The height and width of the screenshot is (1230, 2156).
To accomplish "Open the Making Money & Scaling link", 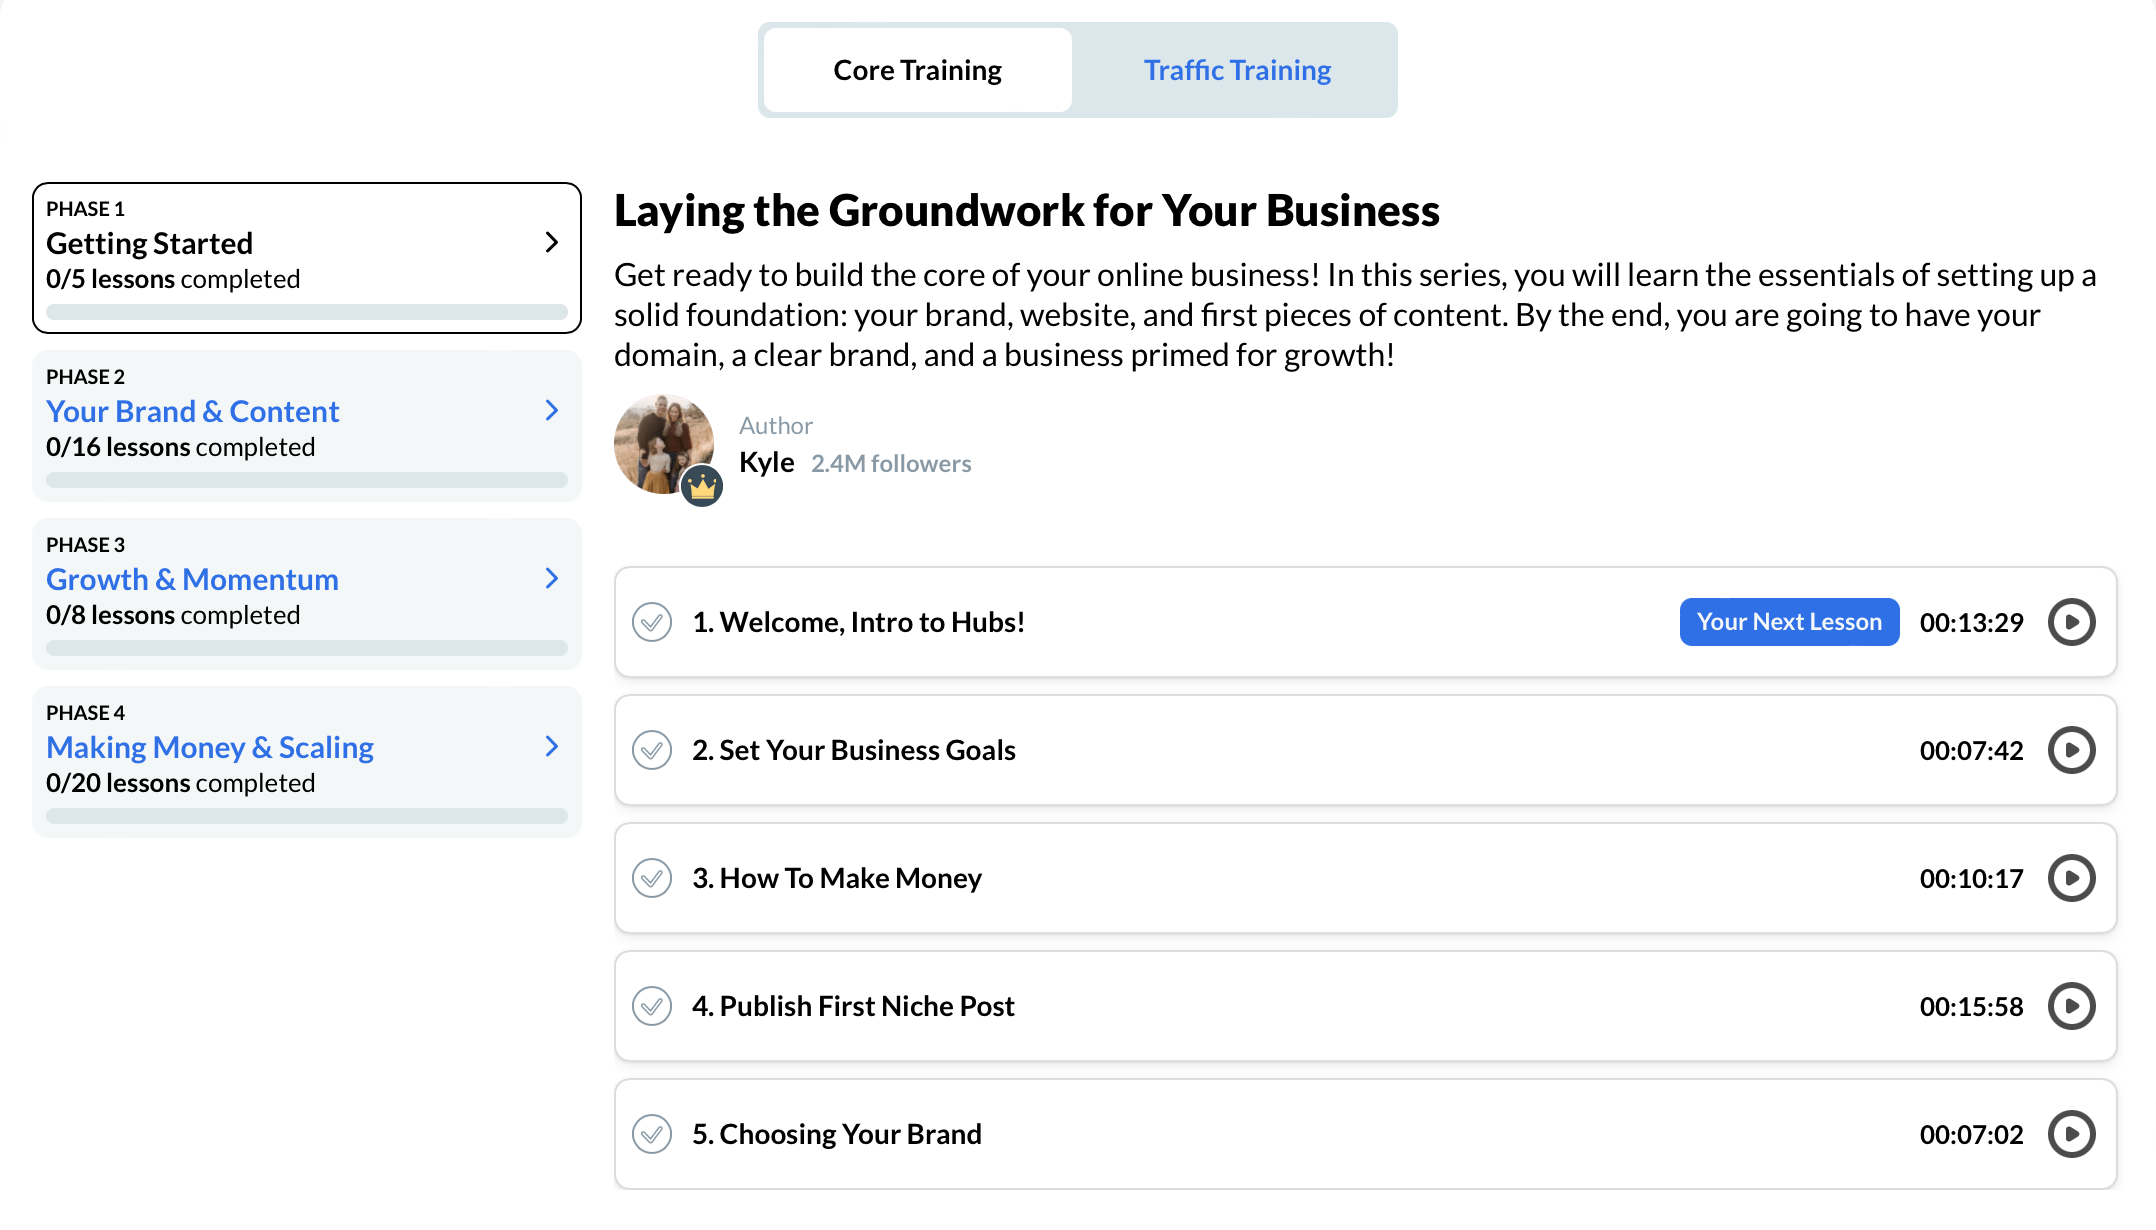I will coord(210,747).
